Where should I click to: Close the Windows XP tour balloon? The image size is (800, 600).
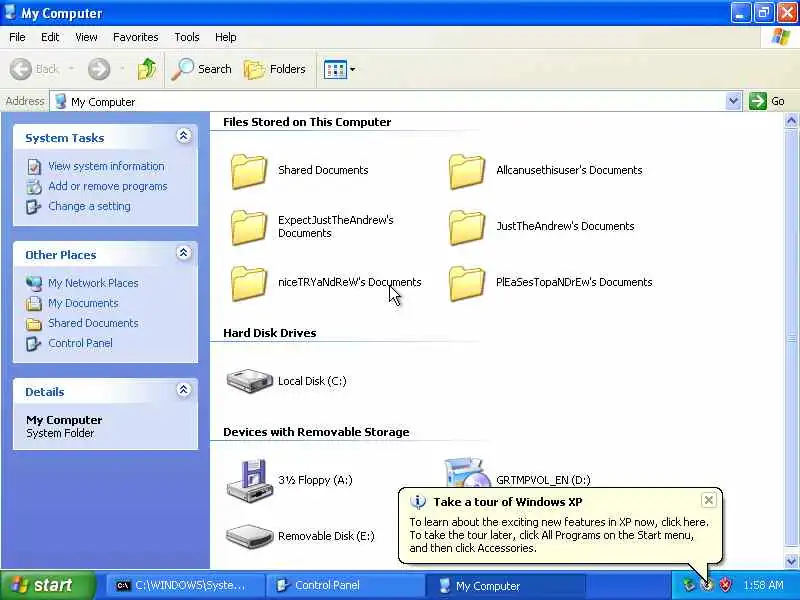click(708, 501)
